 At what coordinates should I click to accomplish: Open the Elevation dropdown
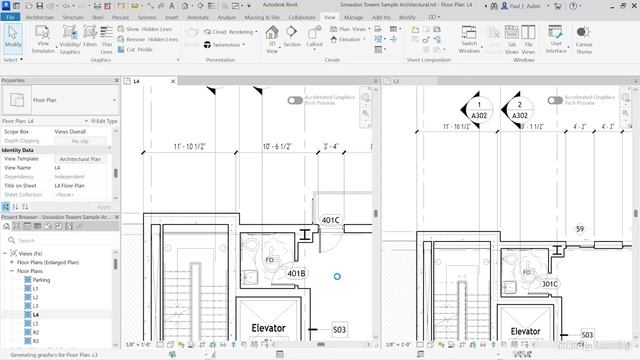[348, 39]
